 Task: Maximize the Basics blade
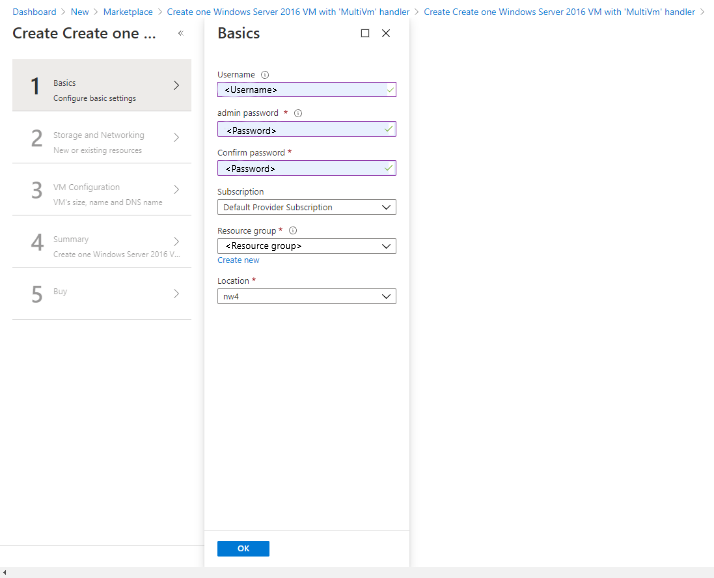click(x=365, y=33)
